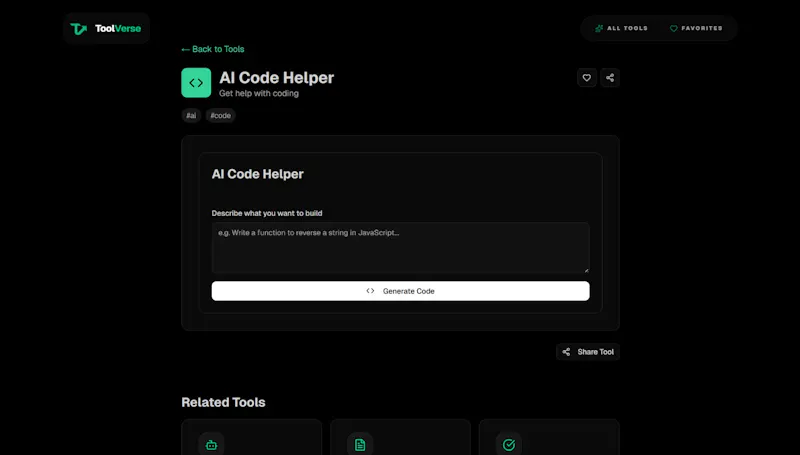Click the Generate Code button

pos(401,291)
